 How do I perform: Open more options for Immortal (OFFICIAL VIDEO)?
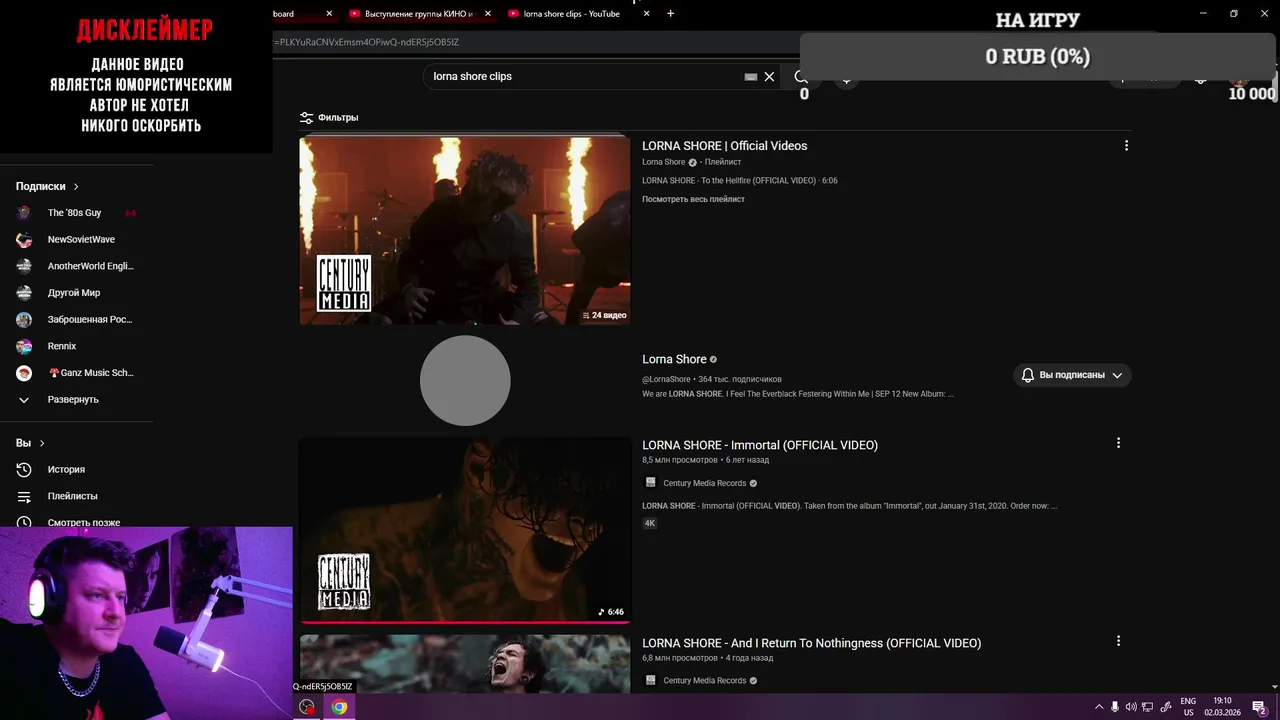pyautogui.click(x=1118, y=443)
